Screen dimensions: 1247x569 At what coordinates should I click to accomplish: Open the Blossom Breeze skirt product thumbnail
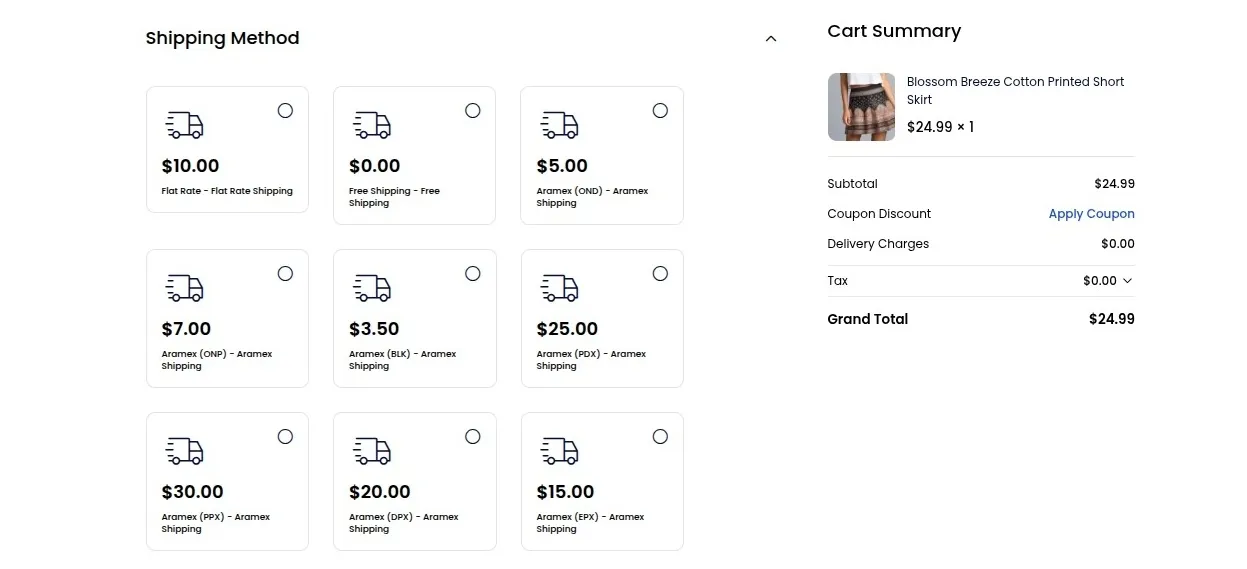861,107
